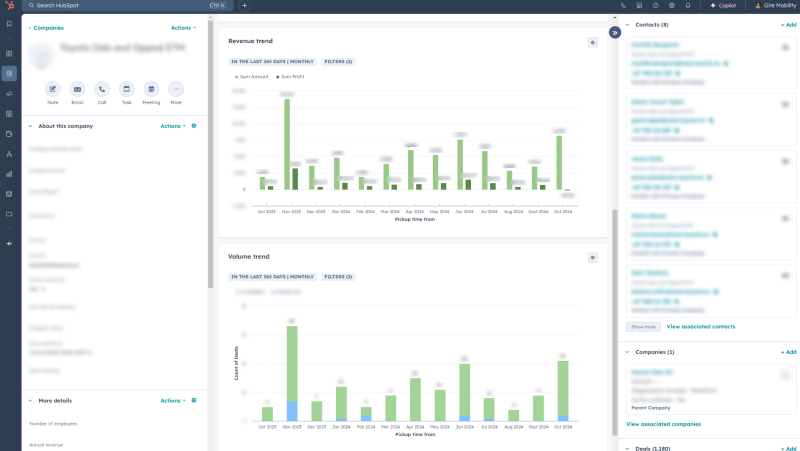Open the Gire Mobility account menu

click(776, 6)
